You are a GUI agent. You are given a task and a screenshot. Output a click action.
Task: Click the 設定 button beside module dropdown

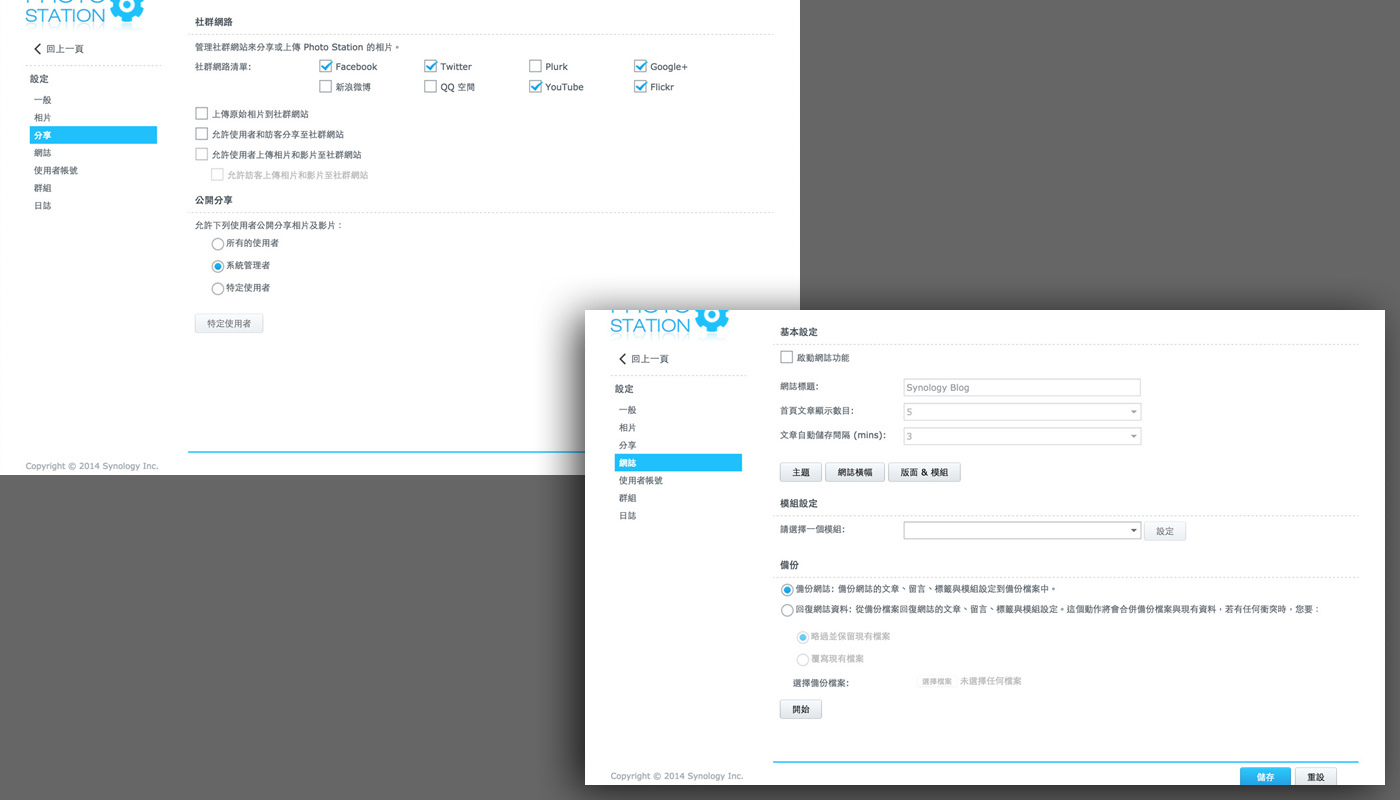click(1165, 531)
